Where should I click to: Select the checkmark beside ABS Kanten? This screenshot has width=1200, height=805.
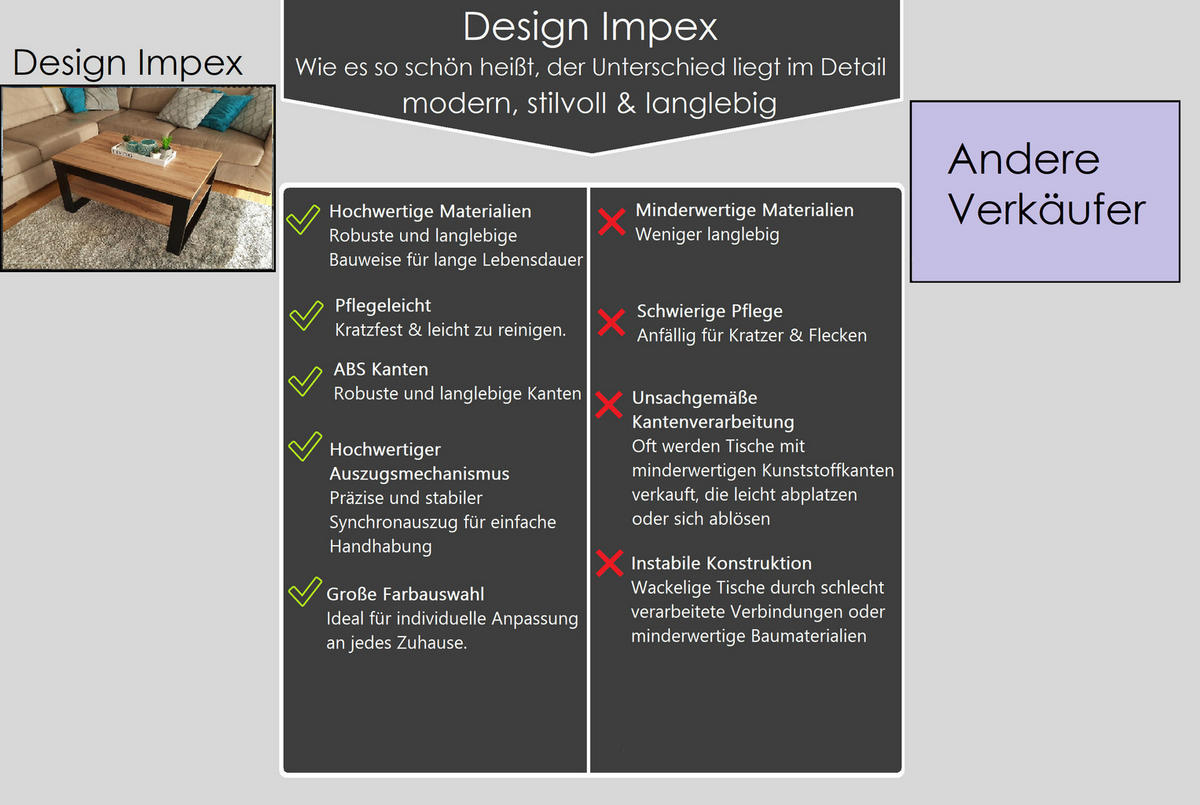tap(304, 381)
